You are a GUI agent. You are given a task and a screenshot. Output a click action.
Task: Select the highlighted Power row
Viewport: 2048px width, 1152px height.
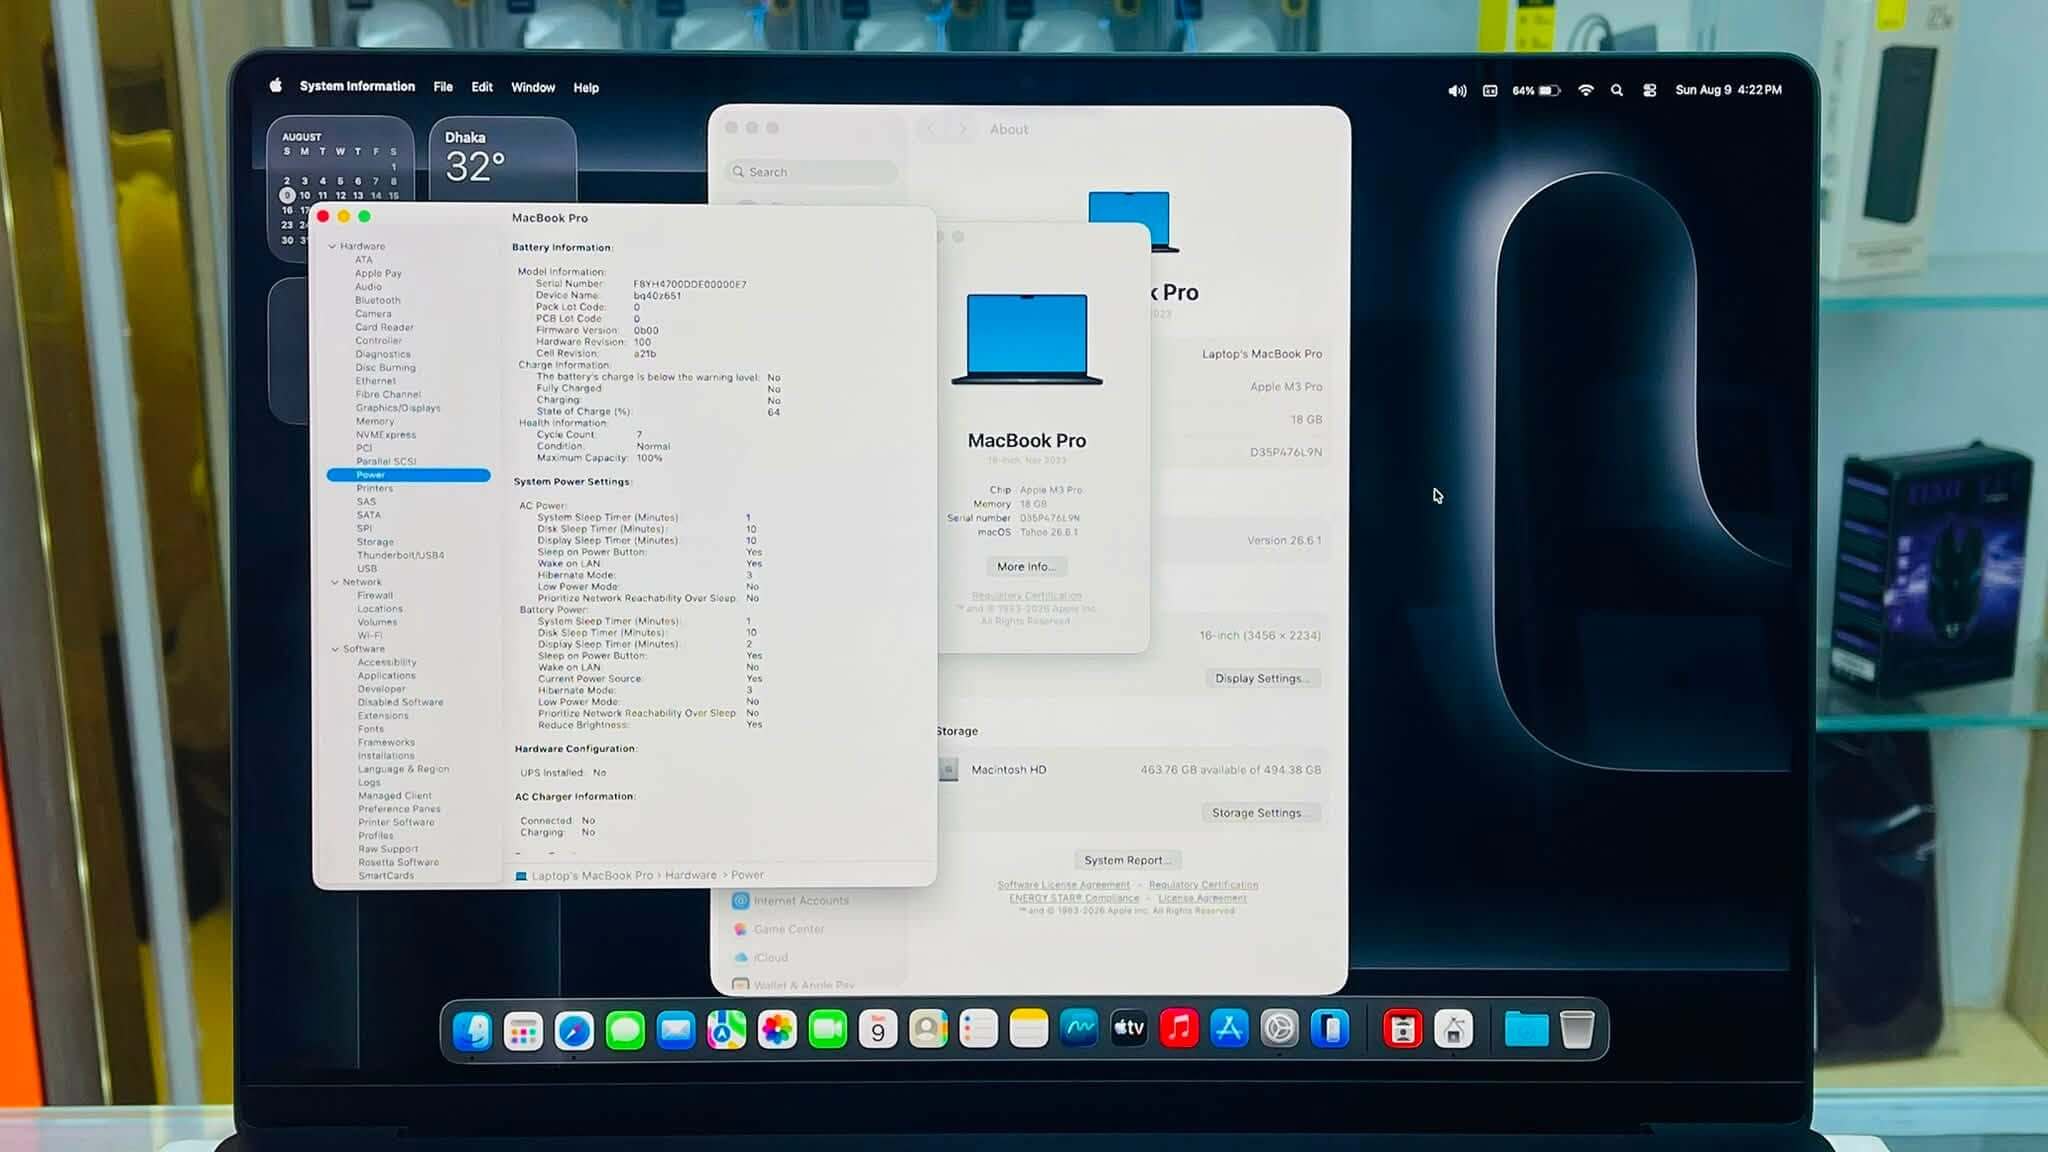pos(408,475)
